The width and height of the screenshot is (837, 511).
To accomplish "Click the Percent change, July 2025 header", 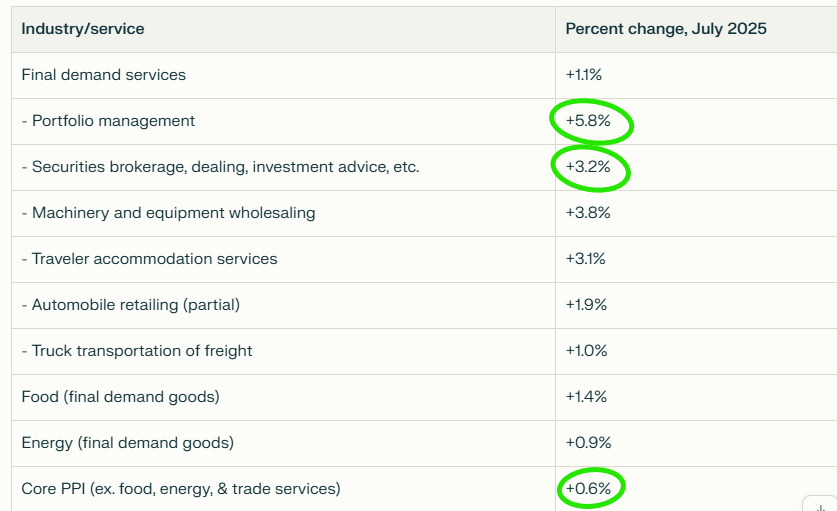I will 666,29.
